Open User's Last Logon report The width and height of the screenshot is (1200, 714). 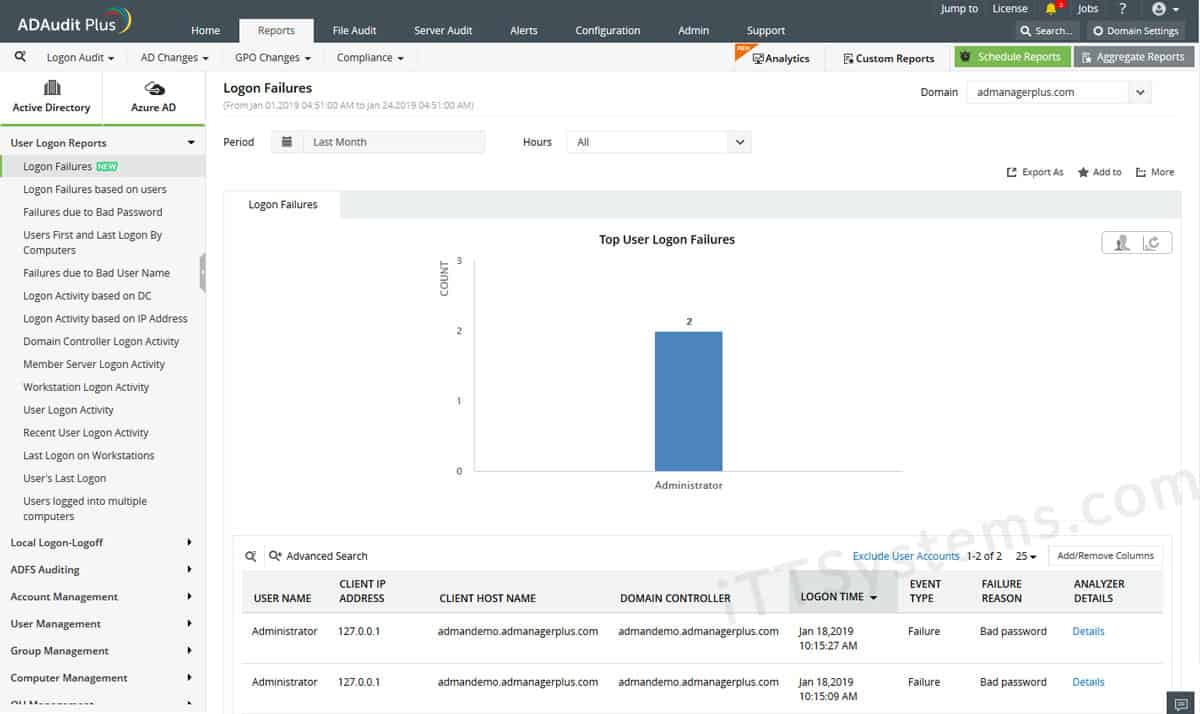65,478
